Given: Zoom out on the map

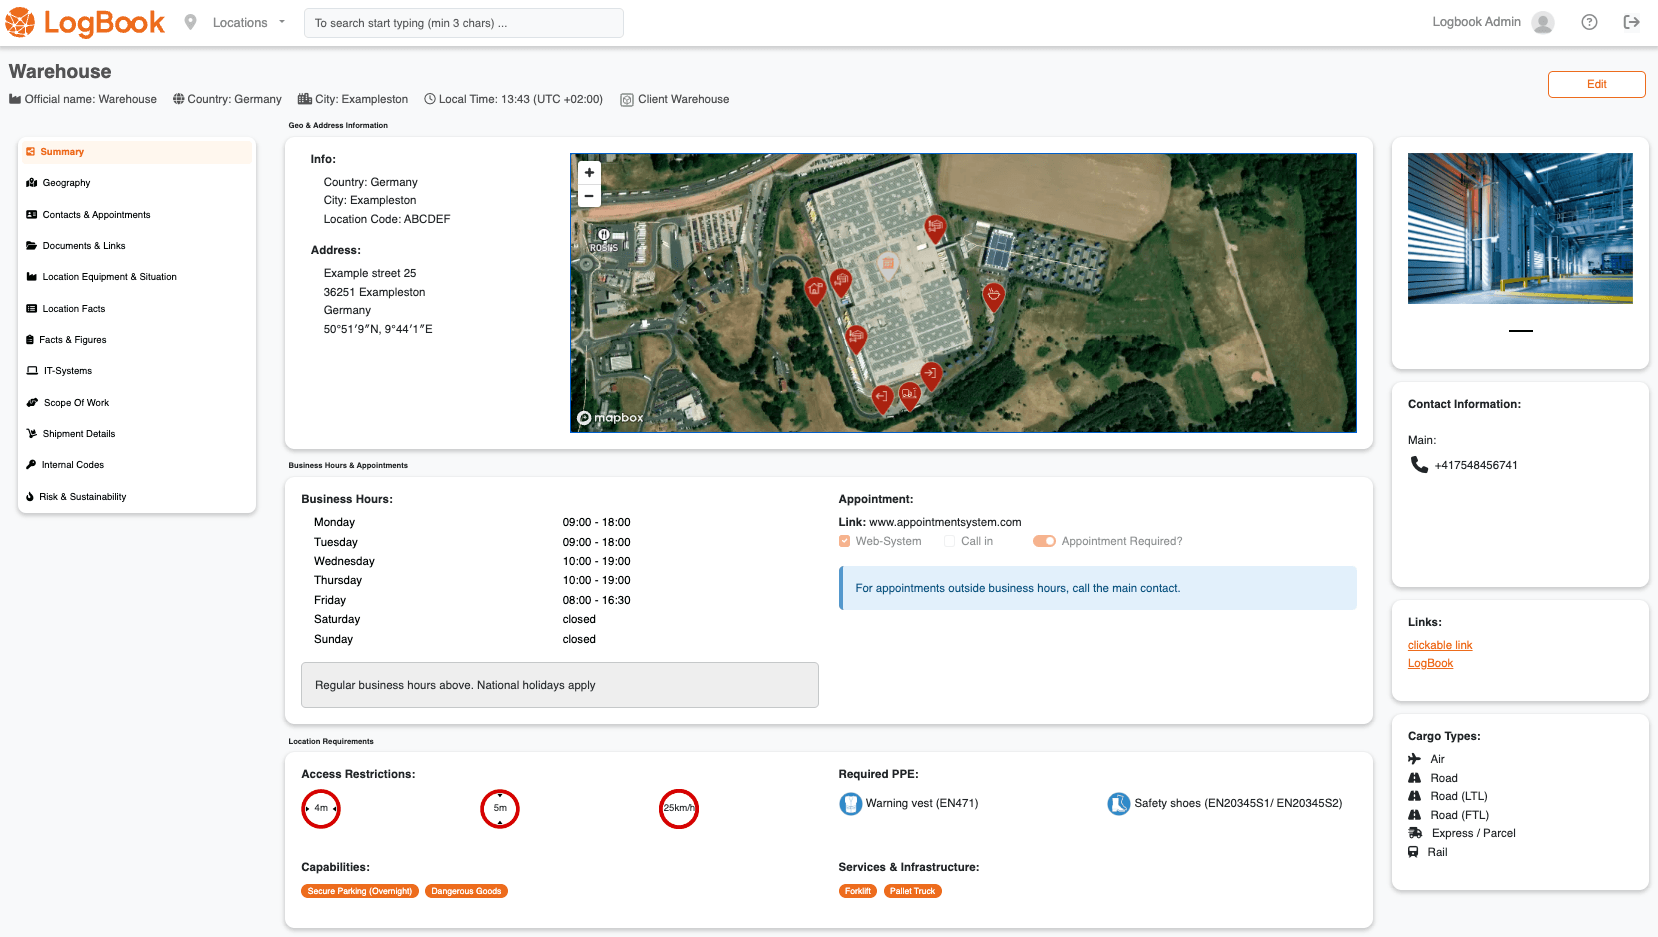Looking at the screenshot, I should (x=589, y=196).
